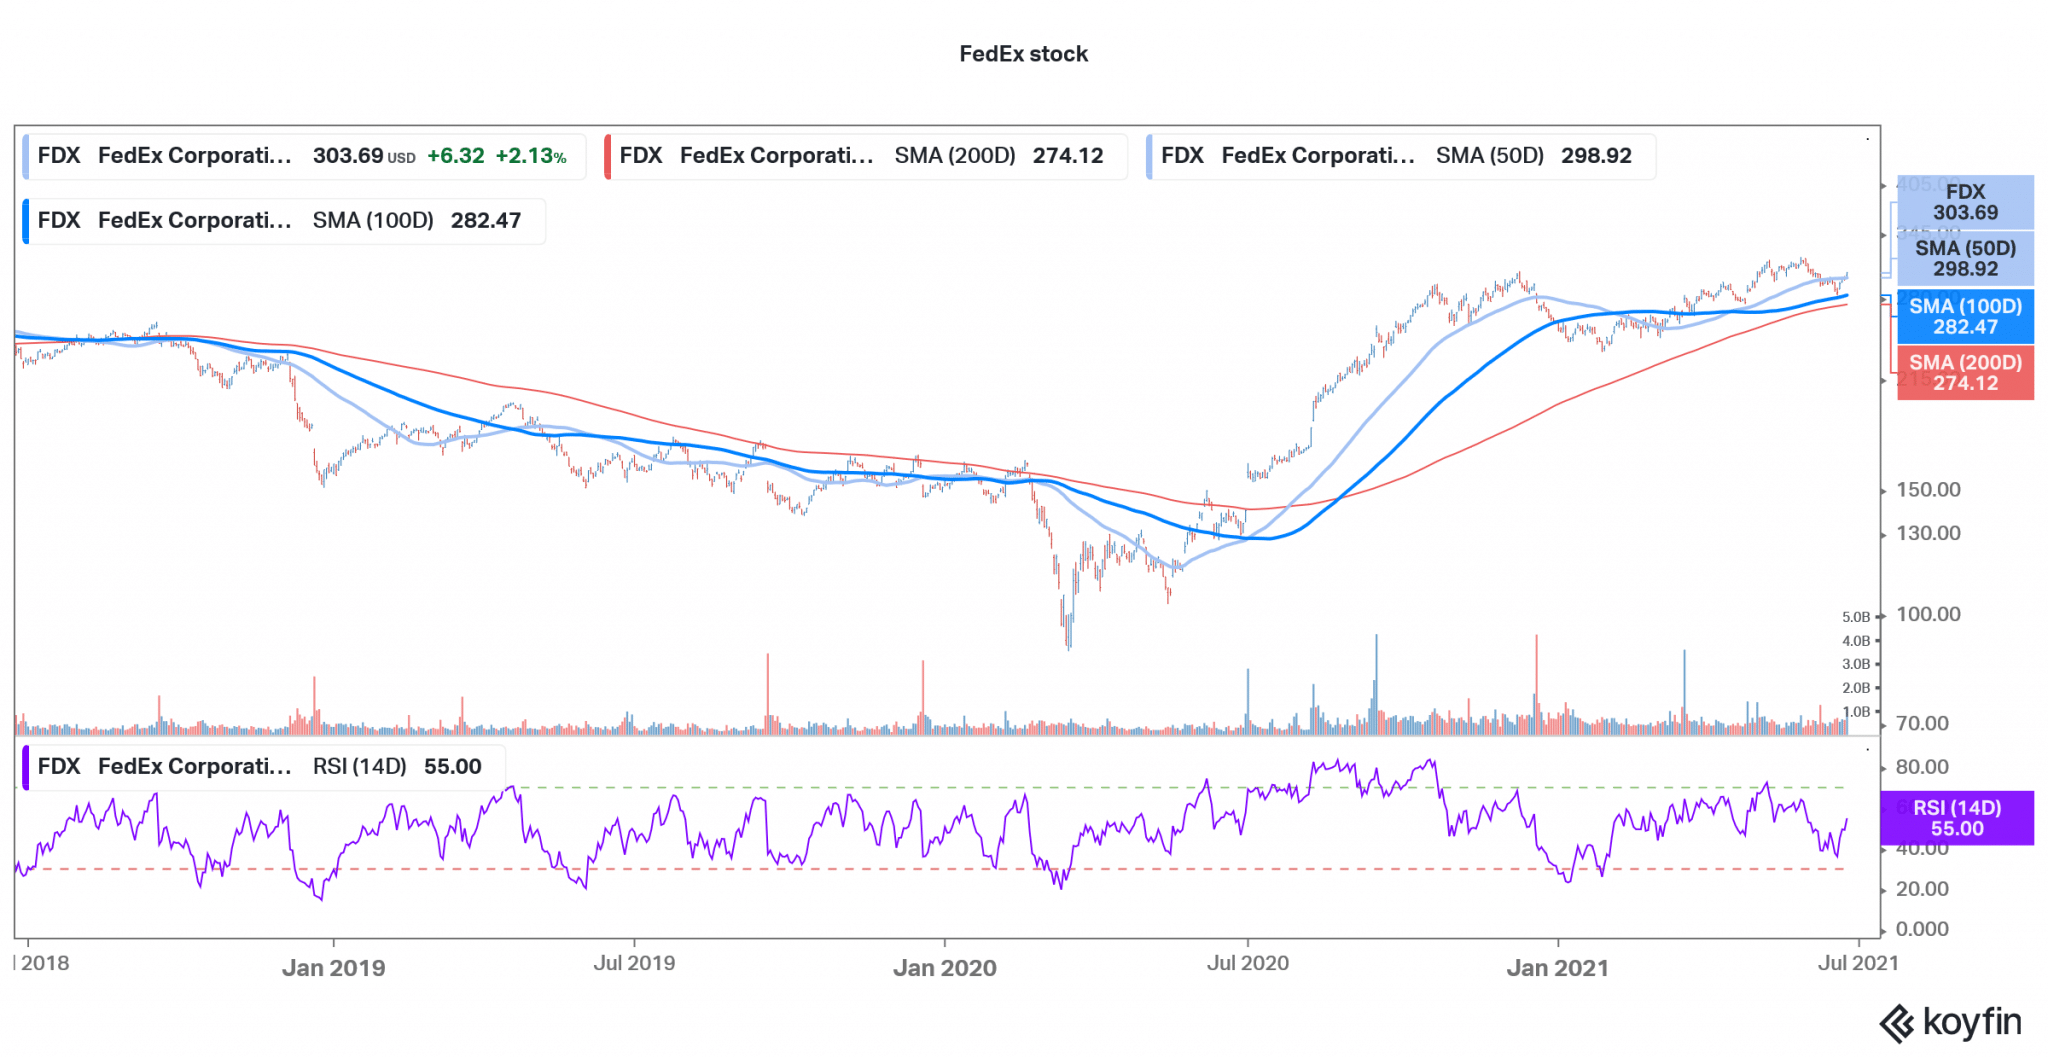2048x1058 pixels.
Task: Select the SMA (50D) 298.92 tag on right axis
Action: coord(1965,258)
